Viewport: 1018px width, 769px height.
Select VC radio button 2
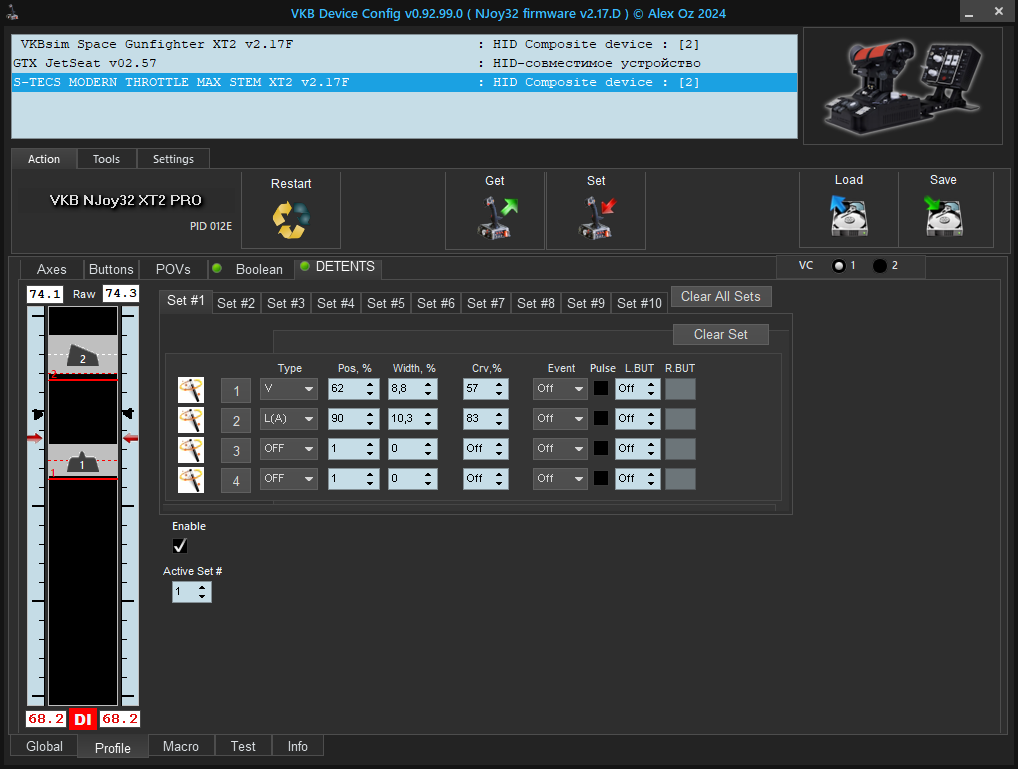[880, 266]
